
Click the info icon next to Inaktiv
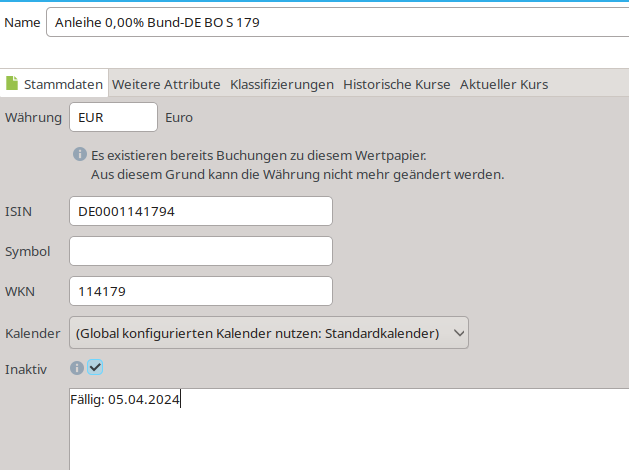(77, 368)
